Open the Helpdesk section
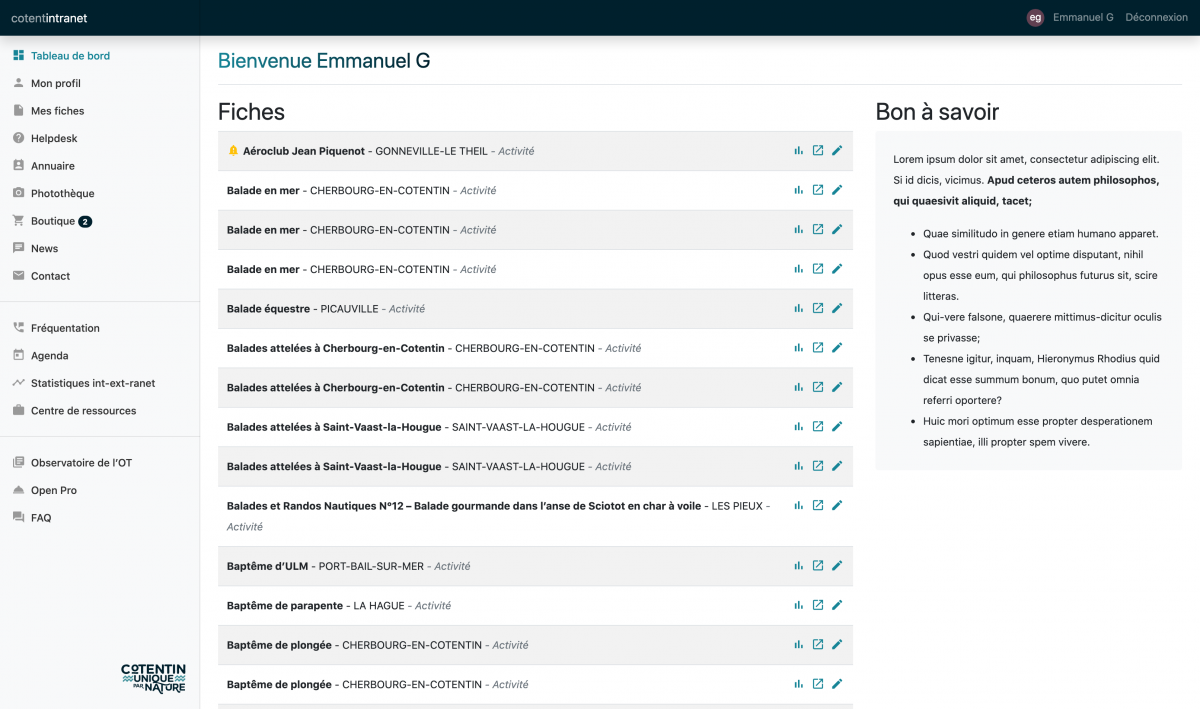This screenshot has width=1200, height=709. click(54, 138)
